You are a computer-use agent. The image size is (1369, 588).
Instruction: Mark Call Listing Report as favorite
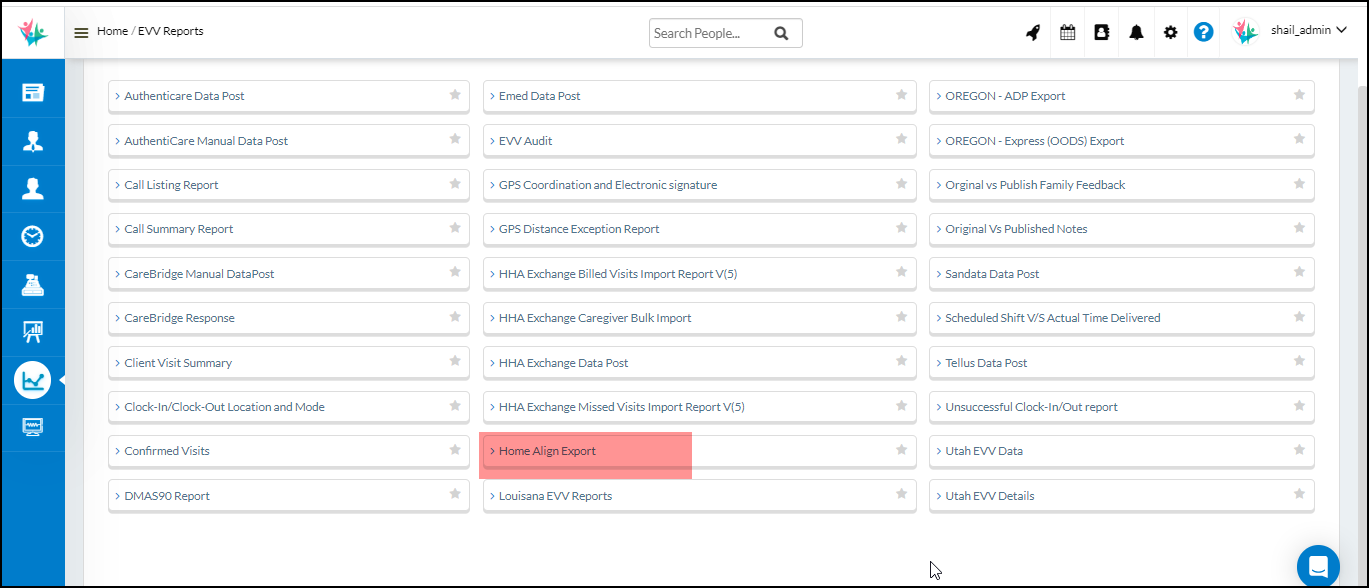pos(455,184)
